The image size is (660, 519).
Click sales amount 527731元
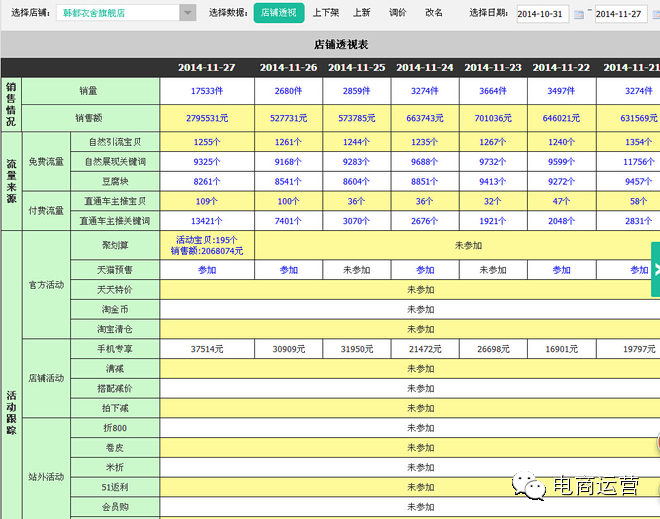pyautogui.click(x=288, y=118)
